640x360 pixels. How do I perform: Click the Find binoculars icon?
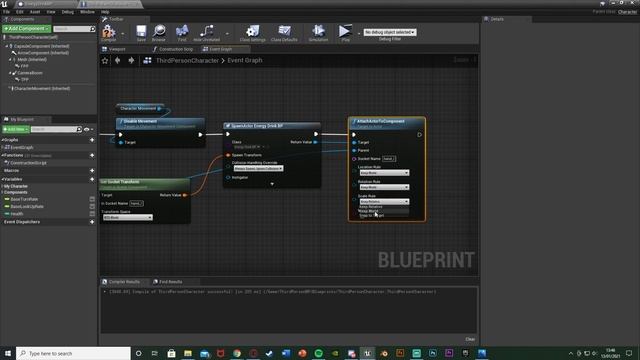point(182,31)
